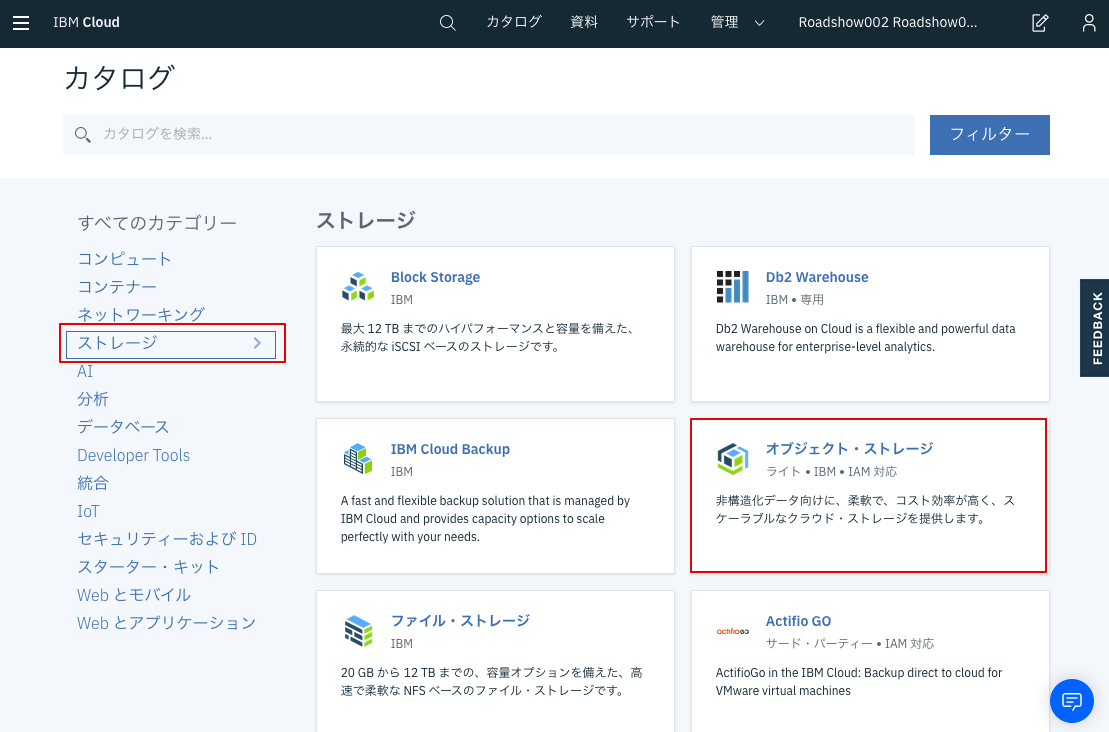Screen dimensions: 1109x732
Task: Click 'IBM • 専用' tag text
Action: point(794,300)
